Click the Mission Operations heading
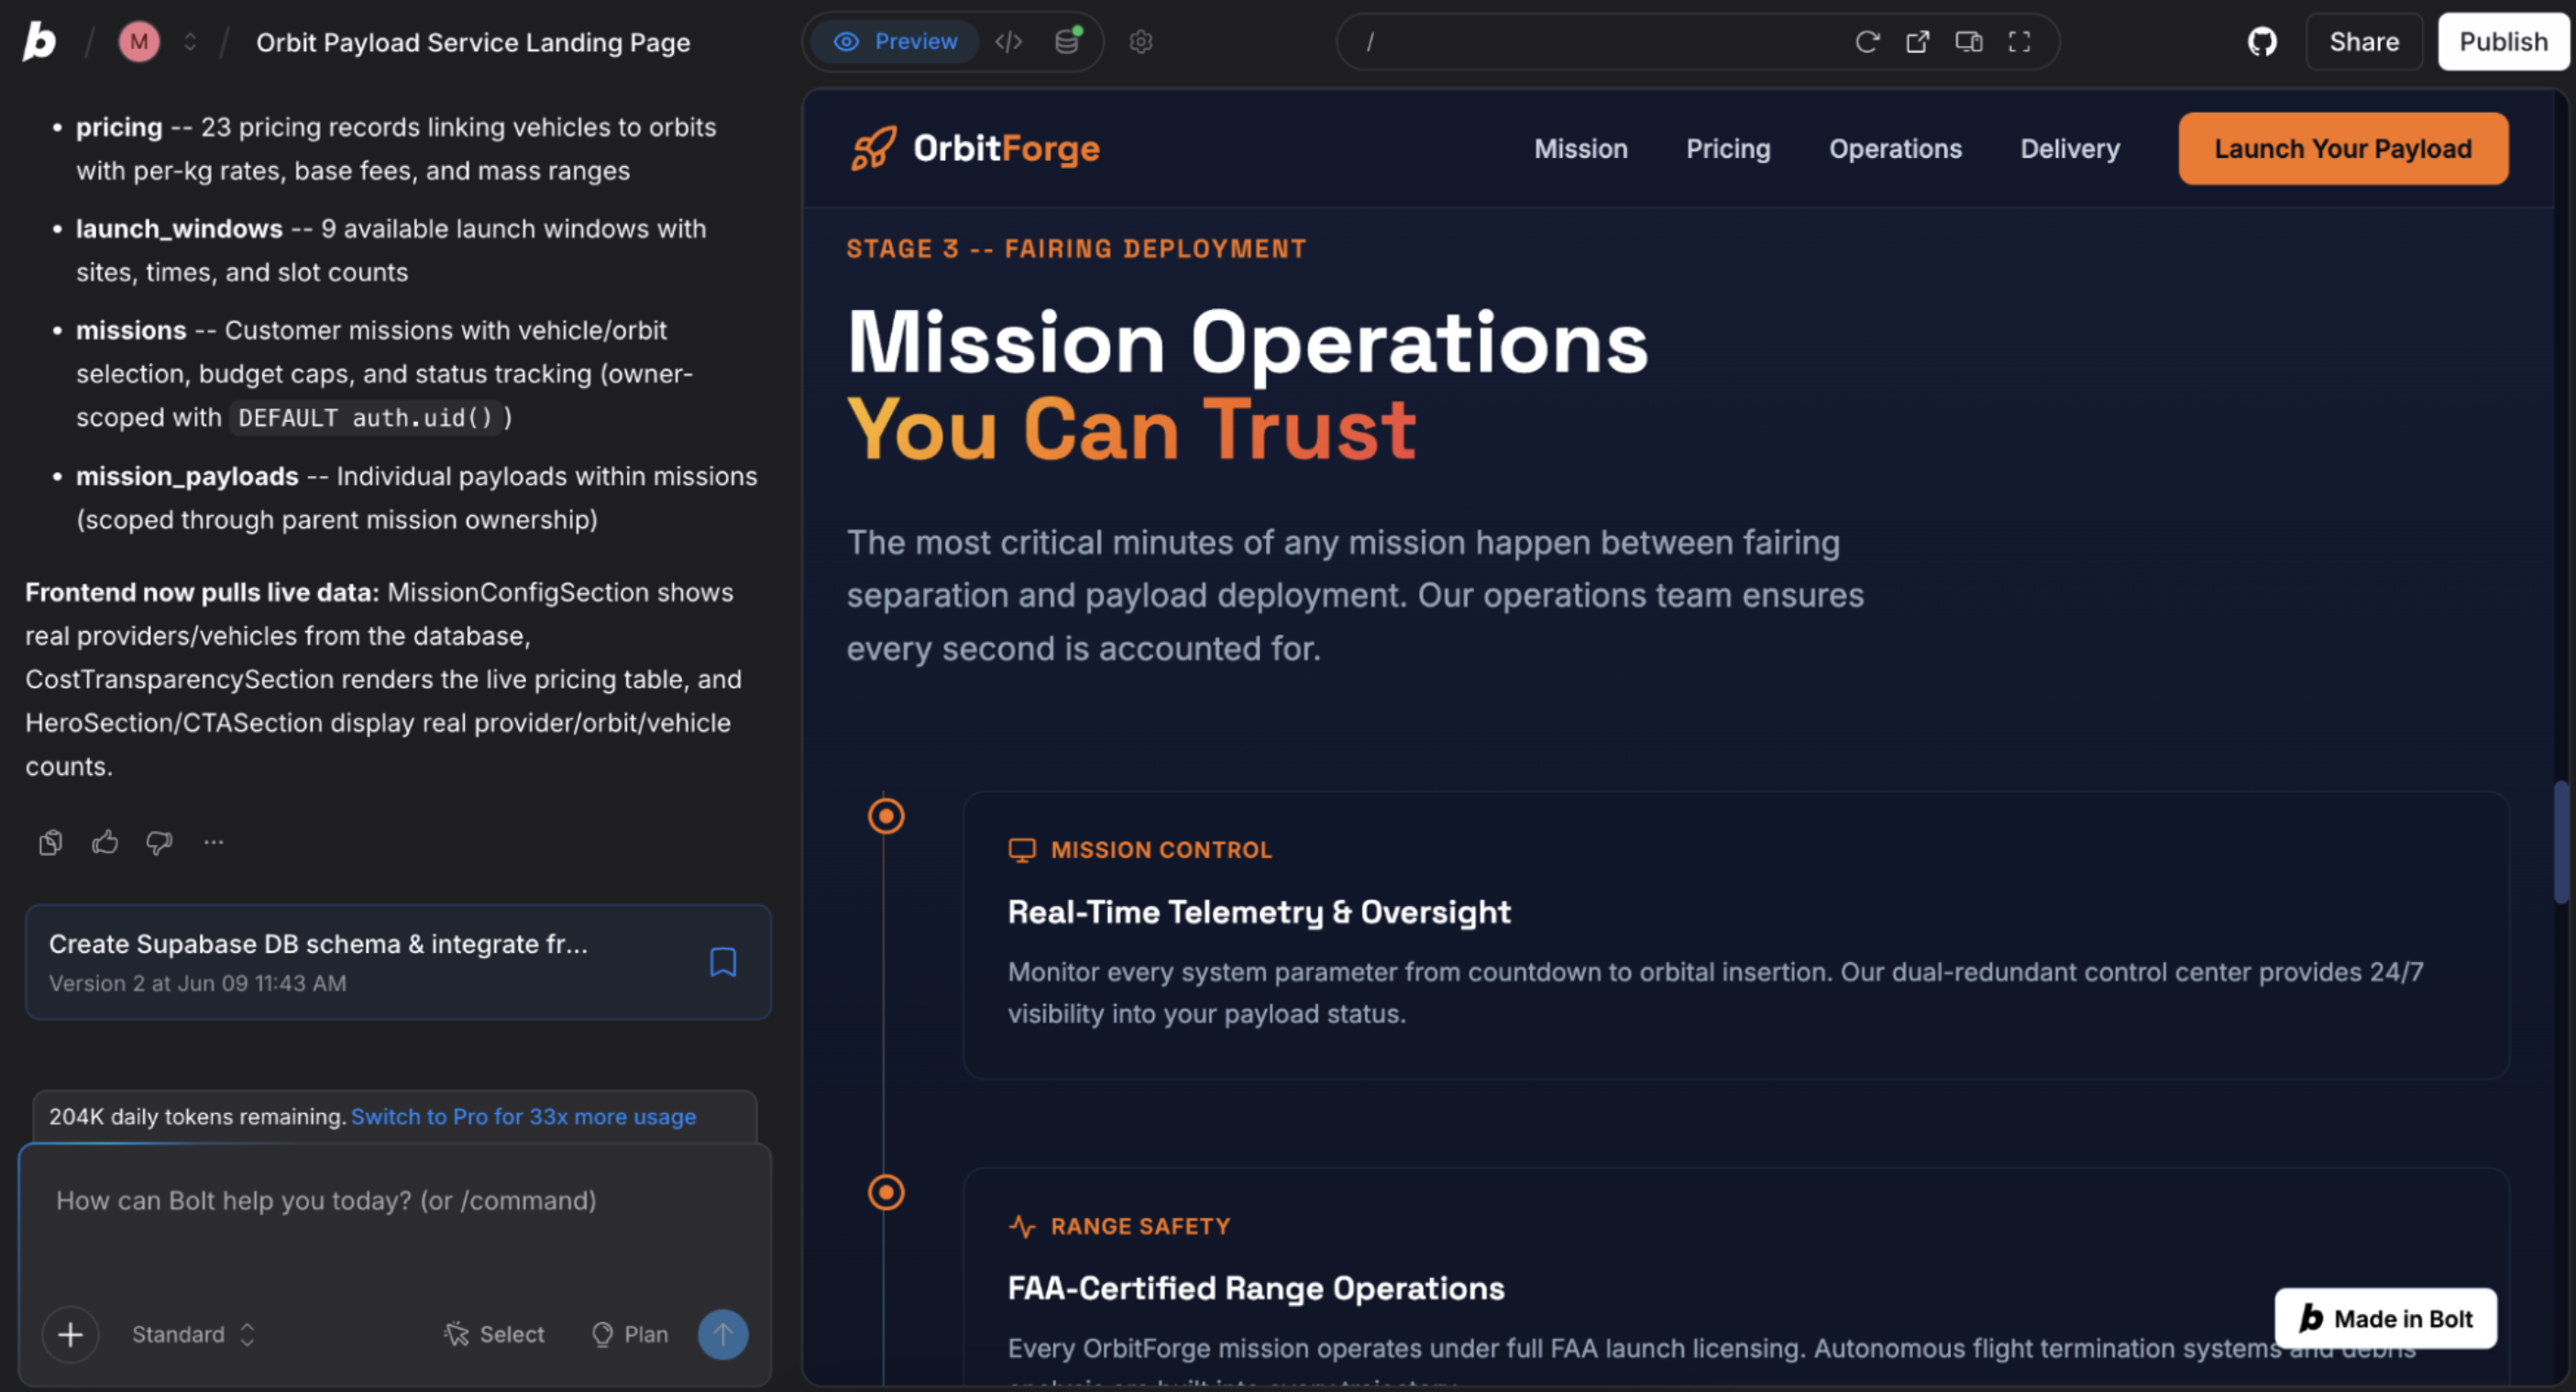 click(1247, 342)
